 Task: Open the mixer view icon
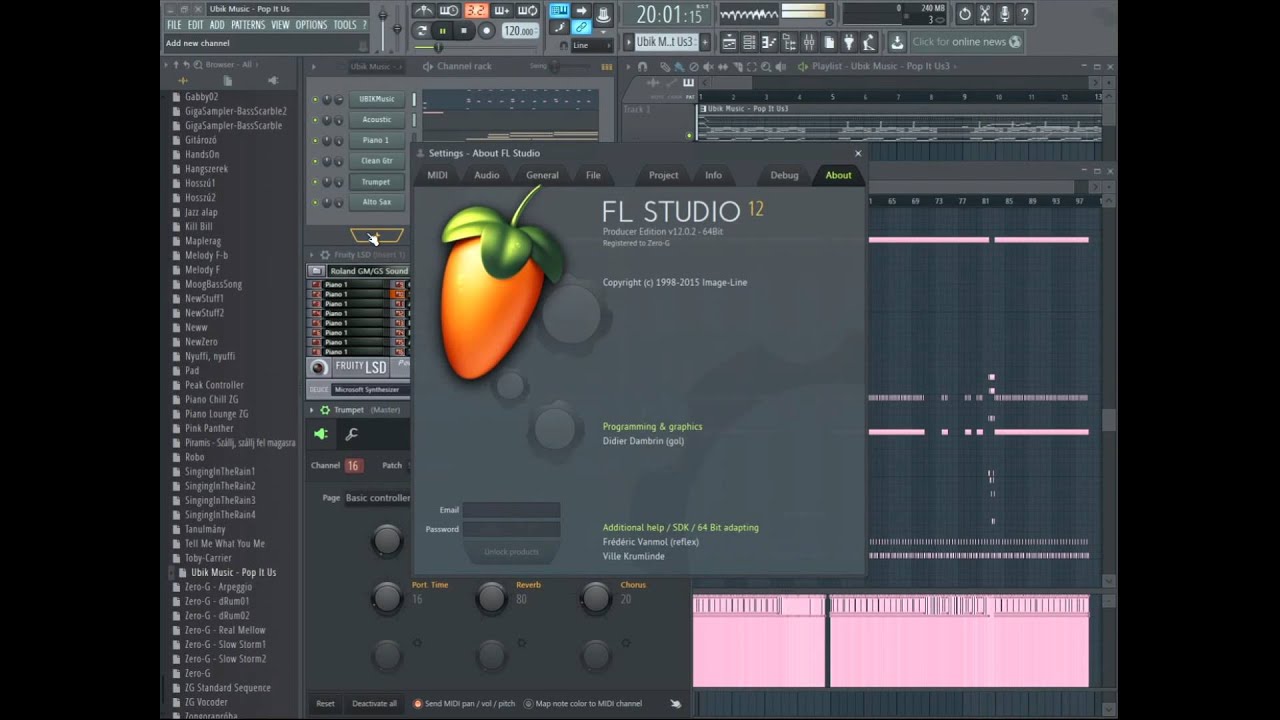pos(809,42)
